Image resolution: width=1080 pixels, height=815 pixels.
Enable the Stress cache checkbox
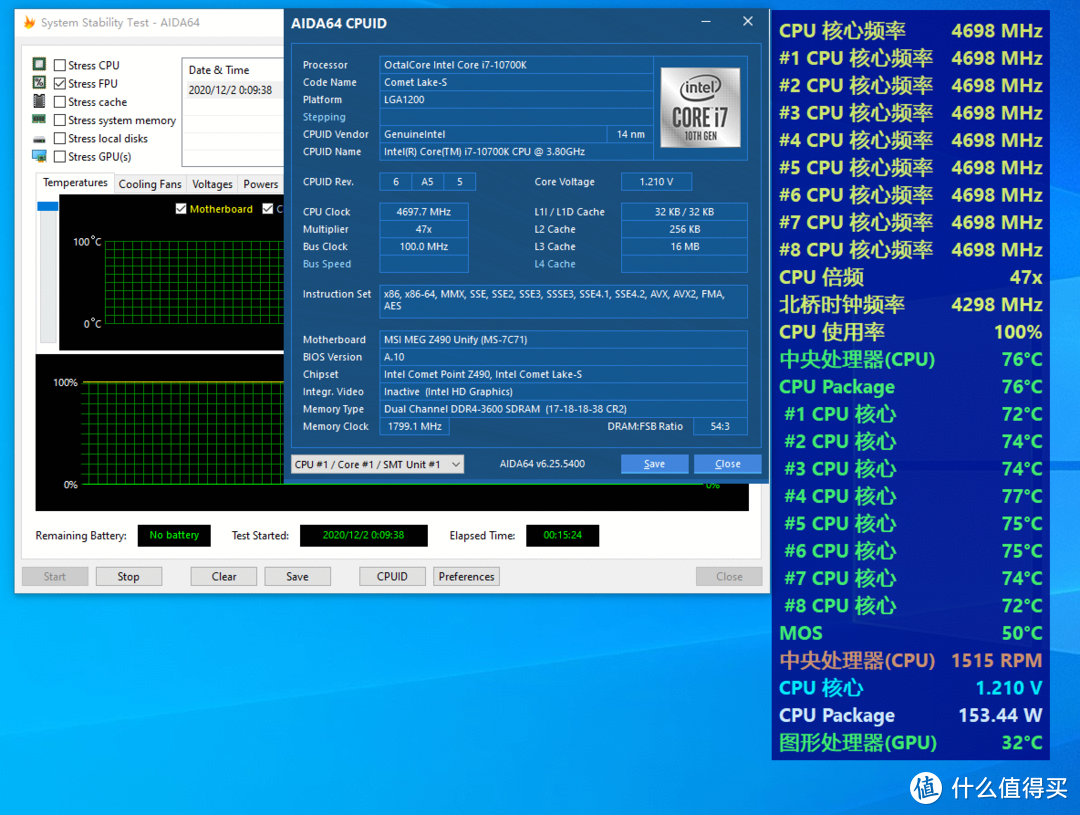pos(60,102)
